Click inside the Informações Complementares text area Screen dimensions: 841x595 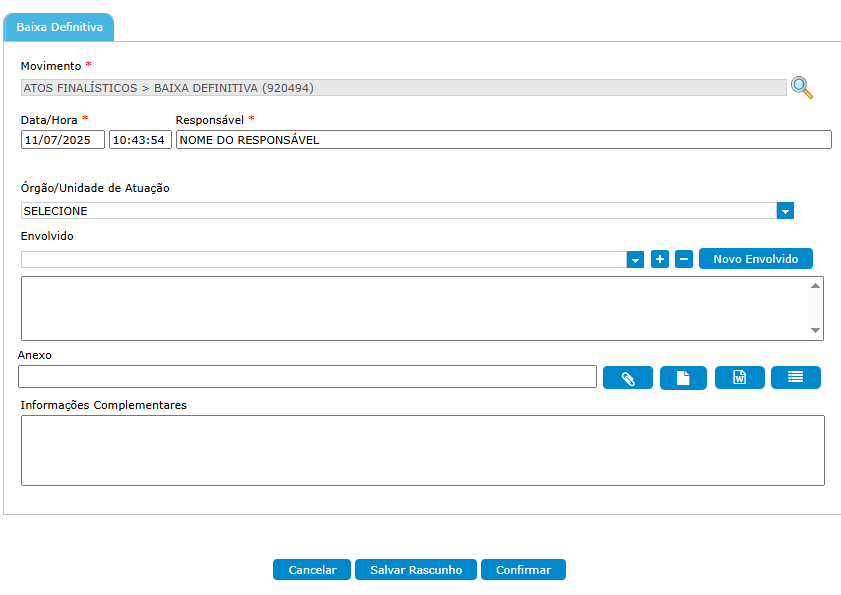pos(422,450)
